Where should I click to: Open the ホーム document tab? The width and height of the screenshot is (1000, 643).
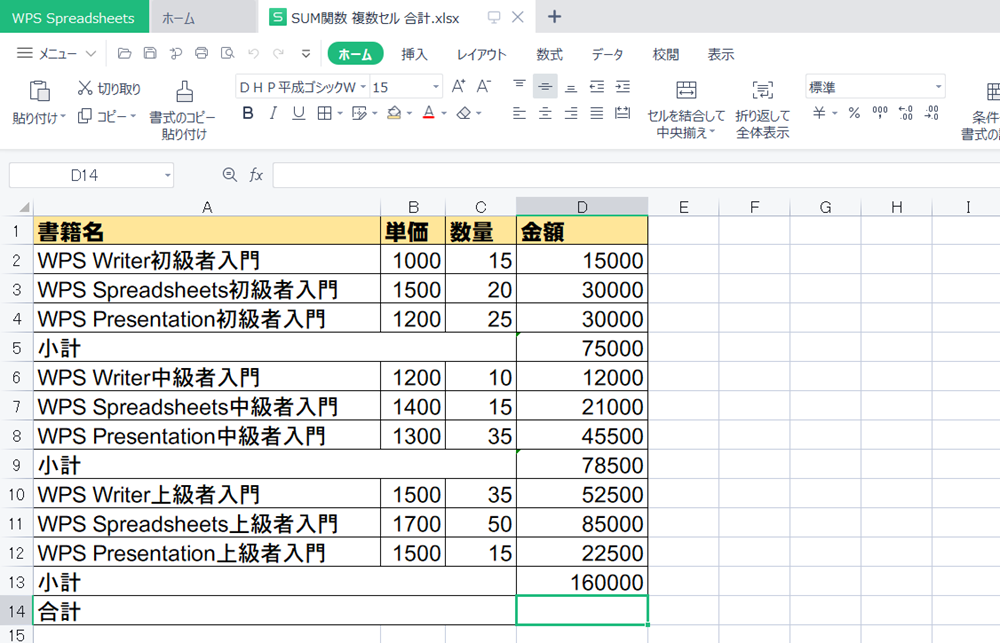tap(204, 17)
